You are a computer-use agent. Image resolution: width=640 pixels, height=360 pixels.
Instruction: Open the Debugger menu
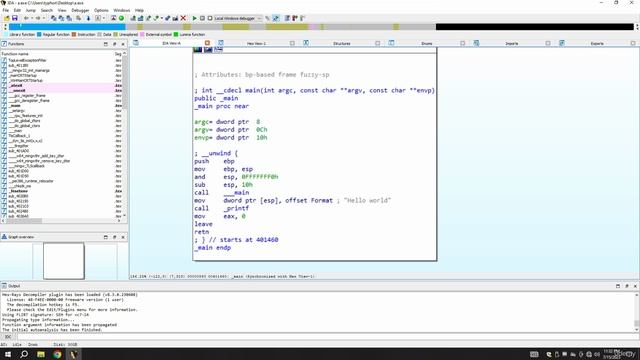click(x=80, y=10)
